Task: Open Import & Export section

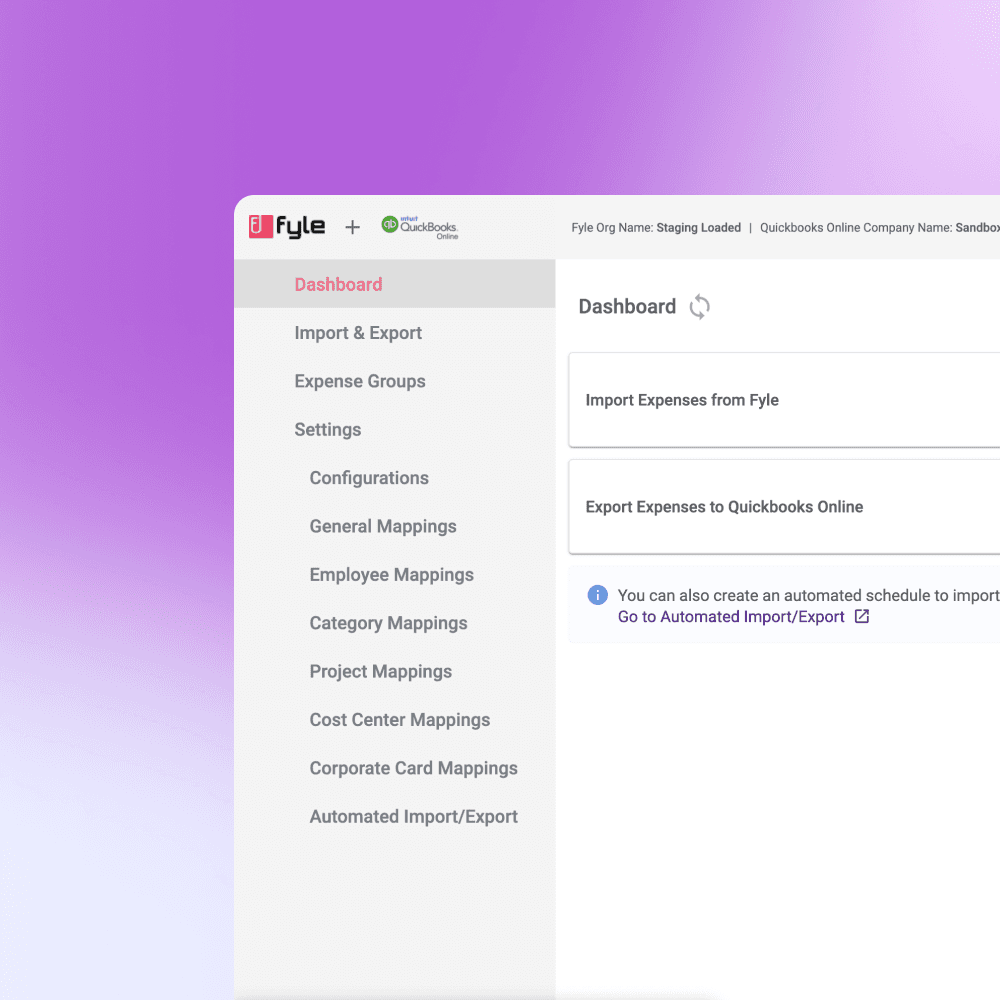Action: tap(358, 333)
